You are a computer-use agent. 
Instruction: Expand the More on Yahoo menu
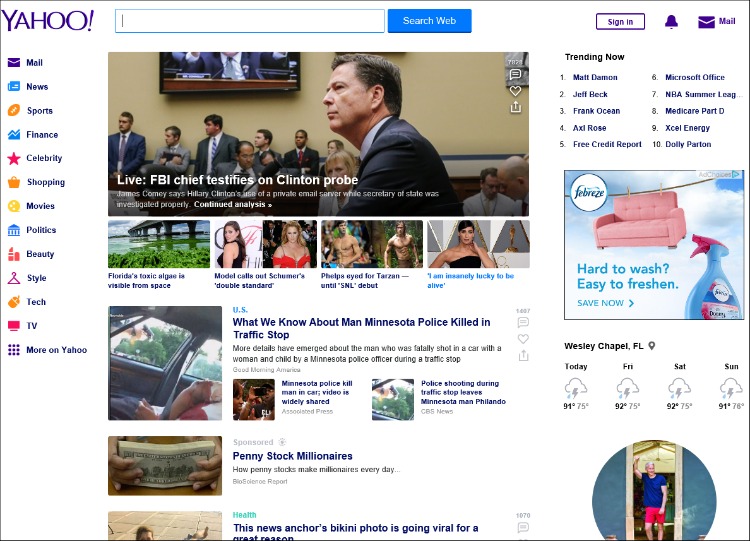tap(14, 350)
